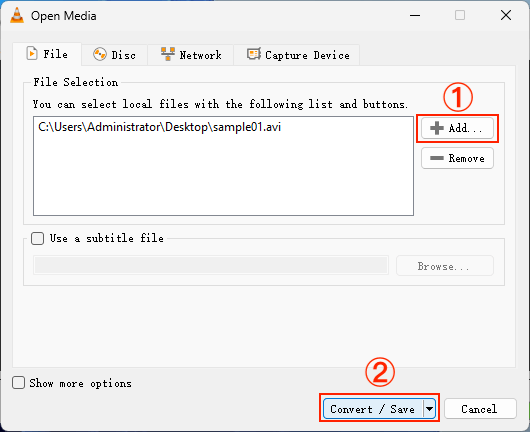The height and width of the screenshot is (432, 530).
Task: Click the Browse... button
Action: click(x=444, y=266)
